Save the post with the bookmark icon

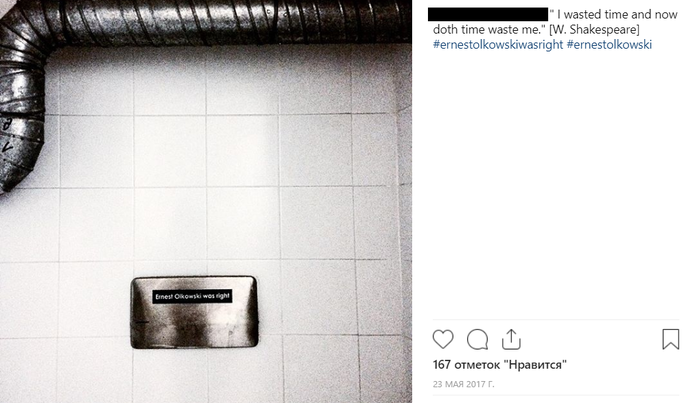(671, 339)
